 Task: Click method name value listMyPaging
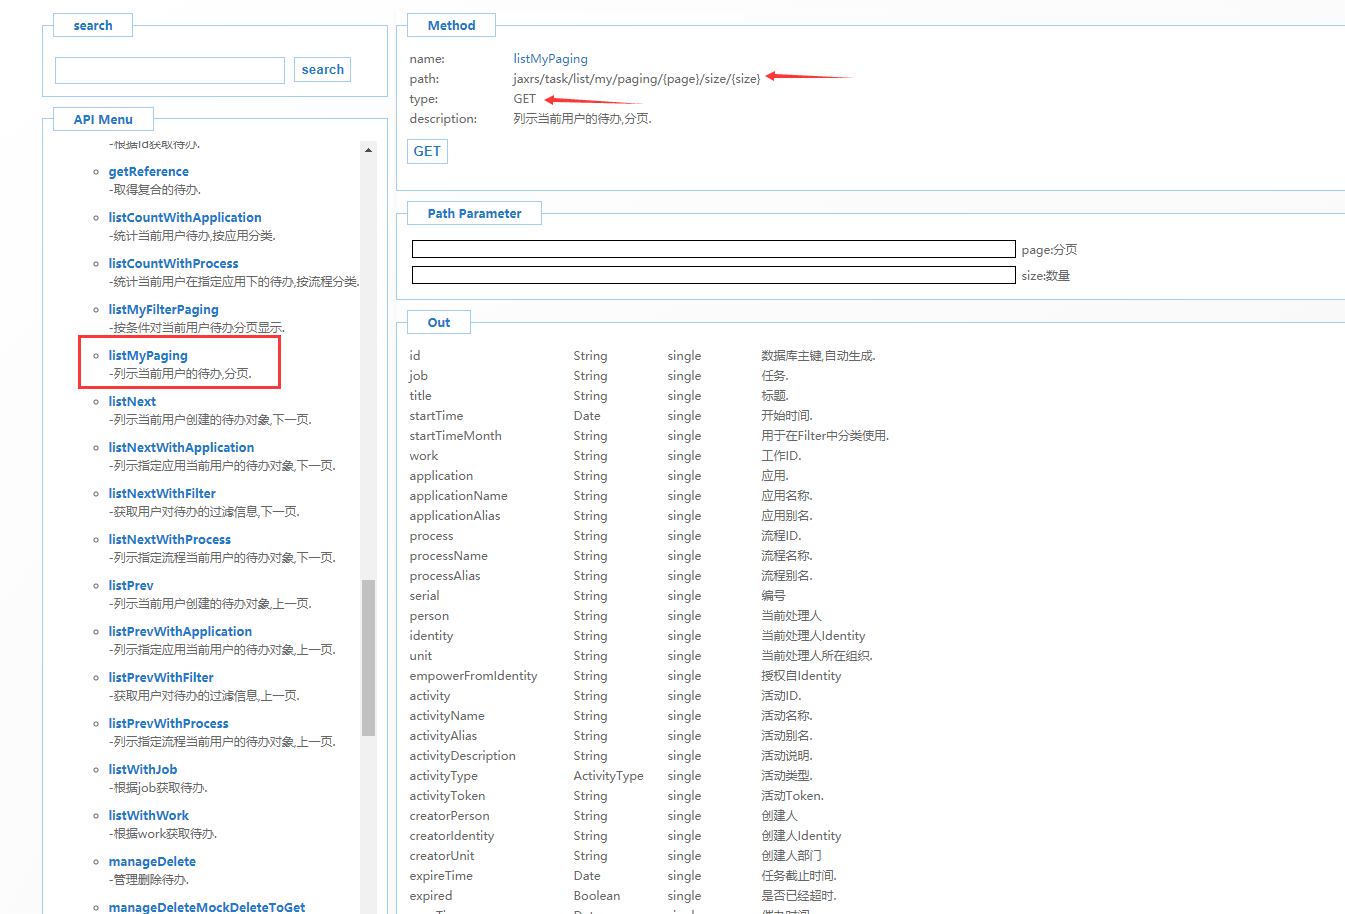tap(550, 59)
